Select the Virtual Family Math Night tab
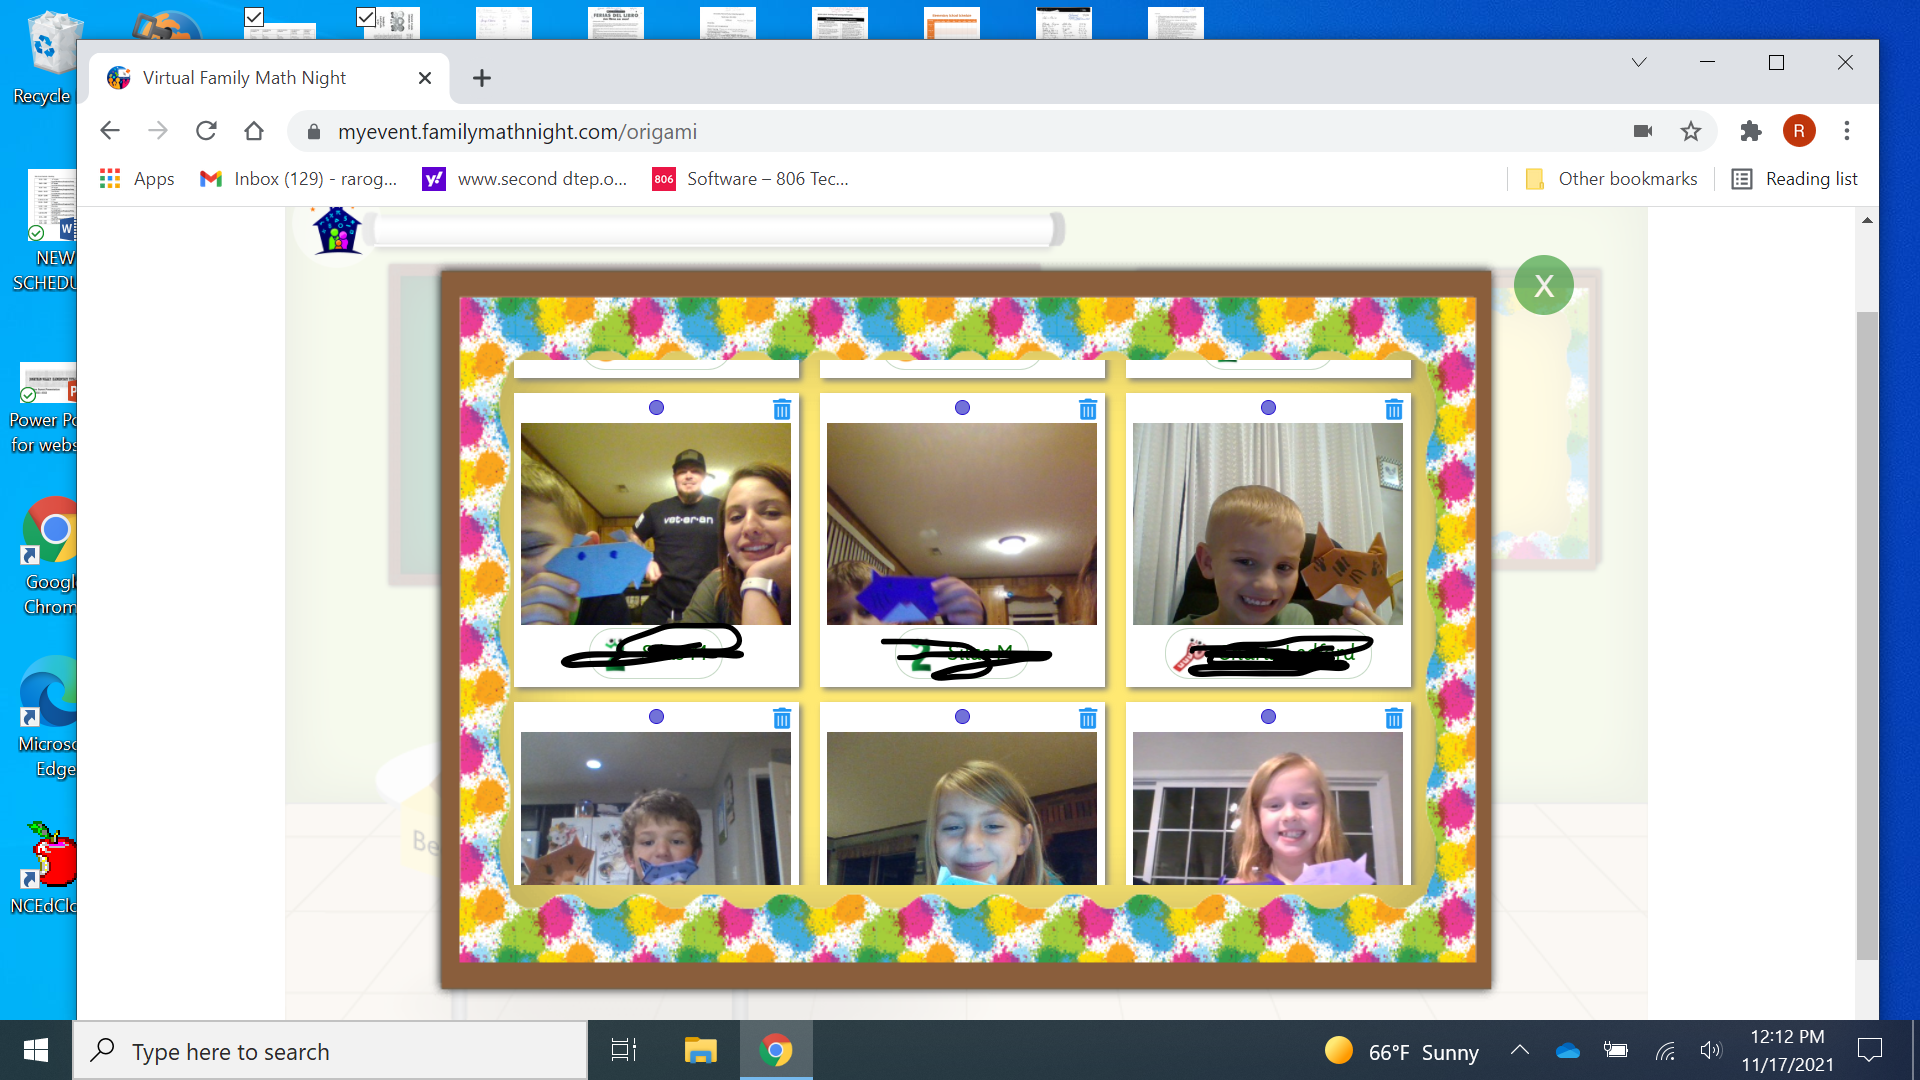 tap(245, 78)
